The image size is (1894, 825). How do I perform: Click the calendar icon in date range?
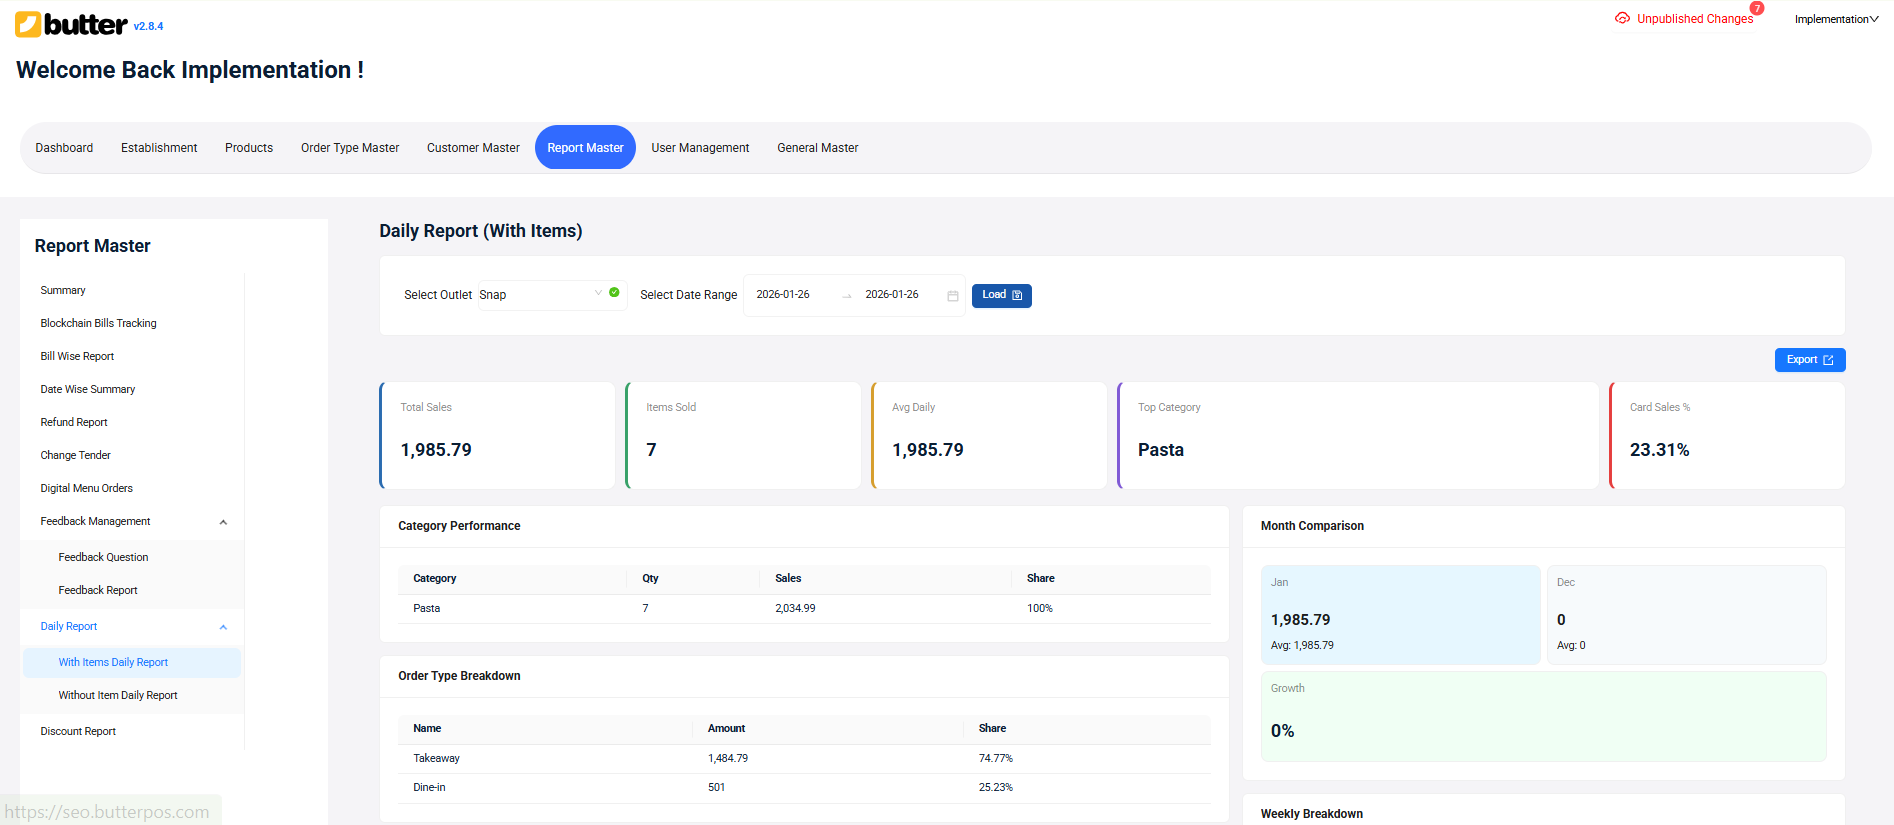tap(952, 296)
